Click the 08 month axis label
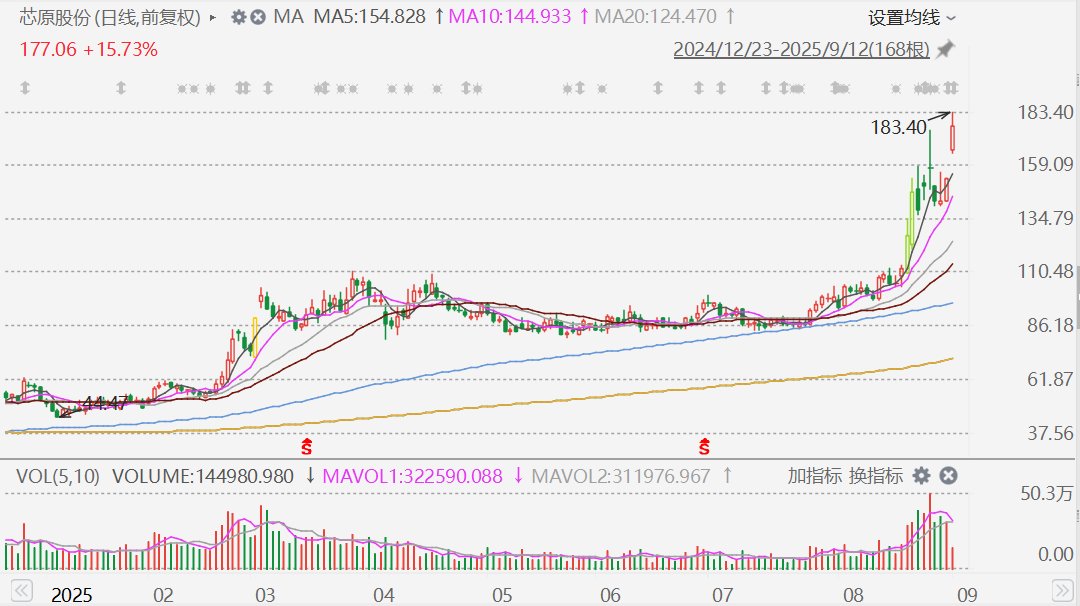 click(853, 595)
